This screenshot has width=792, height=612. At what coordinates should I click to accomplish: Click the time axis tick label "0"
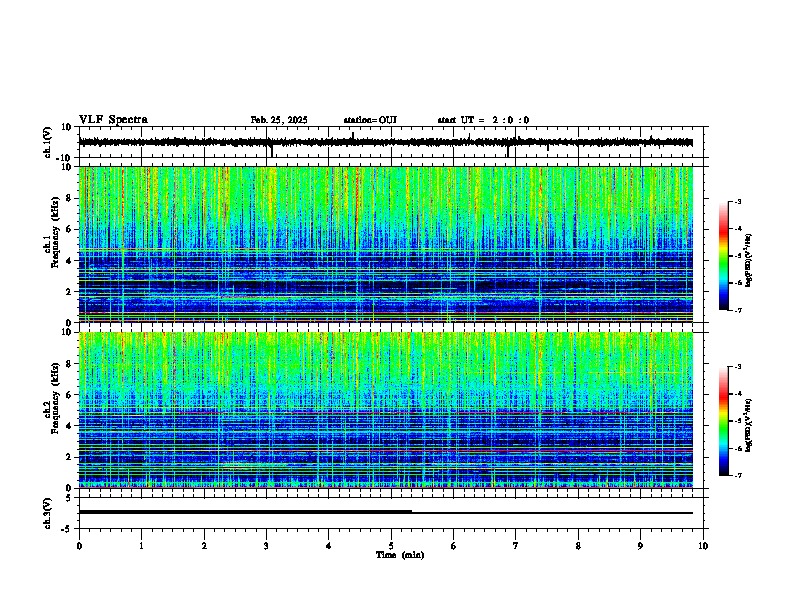pyautogui.click(x=79, y=546)
